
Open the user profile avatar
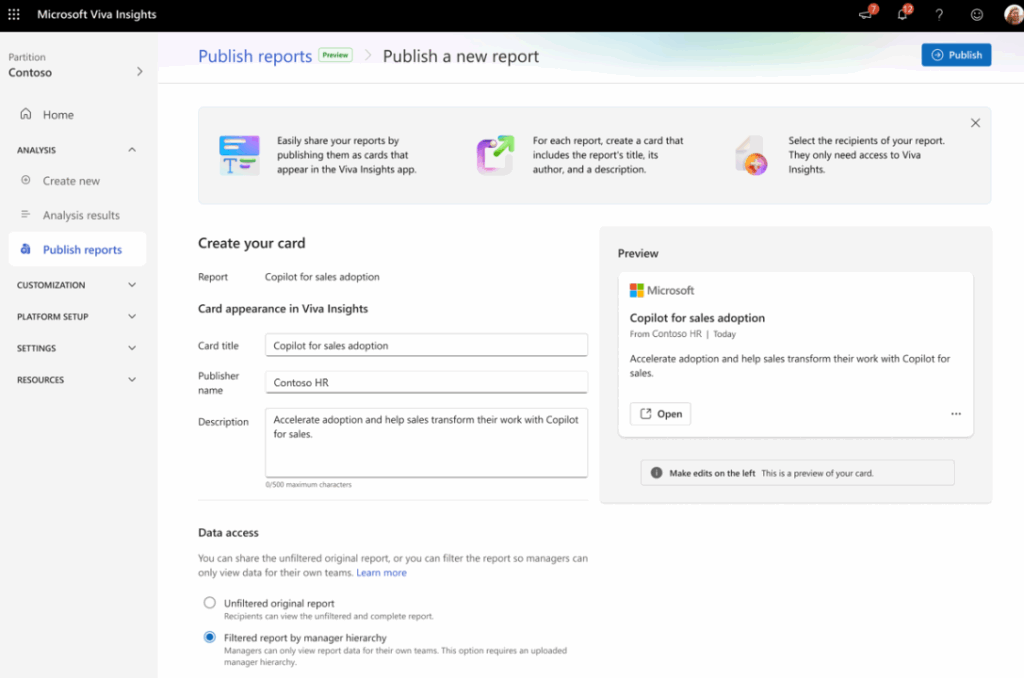coord(1013,14)
